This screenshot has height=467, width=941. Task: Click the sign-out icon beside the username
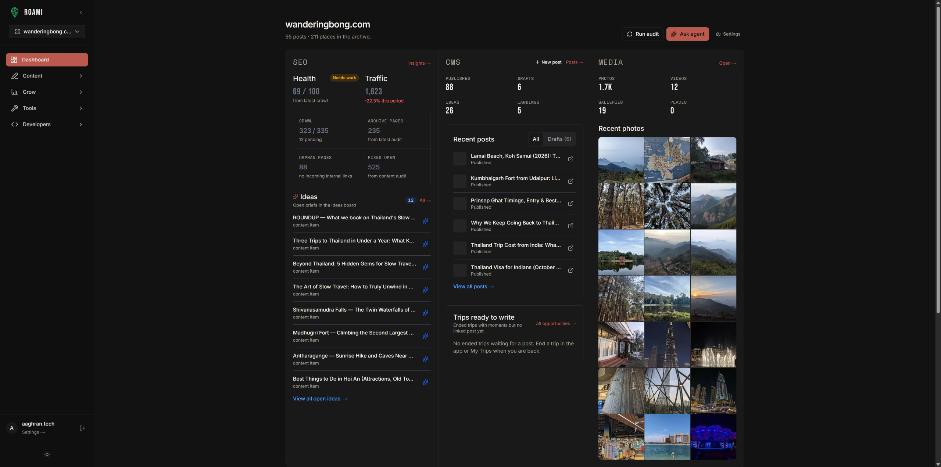click(82, 428)
